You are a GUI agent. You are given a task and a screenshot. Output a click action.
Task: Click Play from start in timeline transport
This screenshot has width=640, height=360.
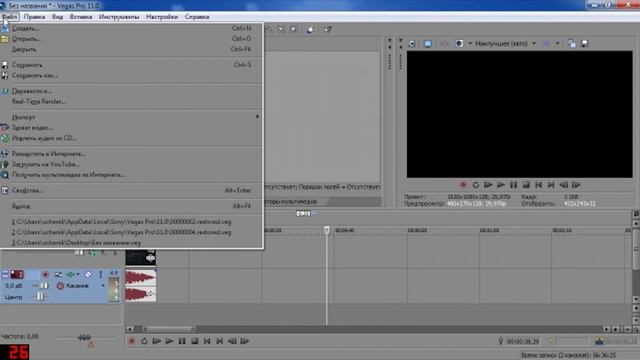point(157,341)
